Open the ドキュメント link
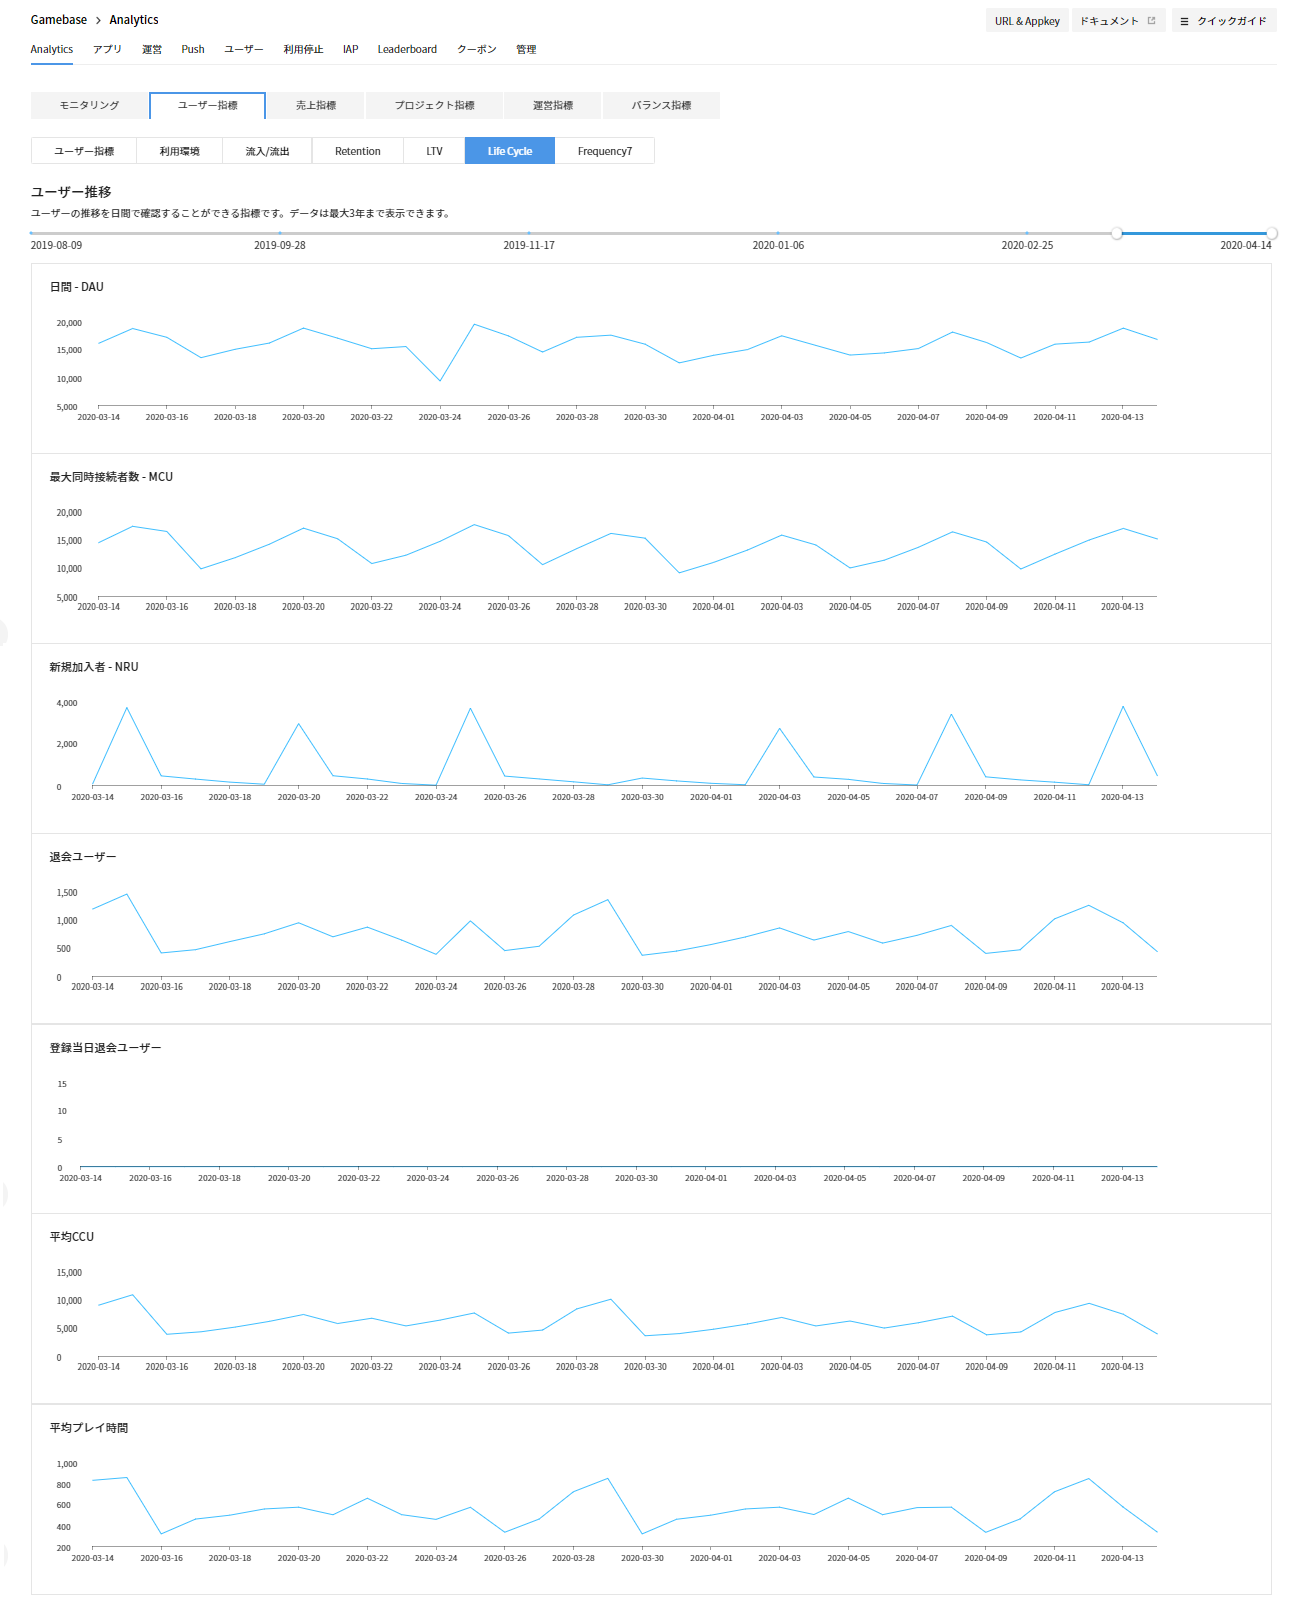1308x1601 pixels. click(1118, 21)
